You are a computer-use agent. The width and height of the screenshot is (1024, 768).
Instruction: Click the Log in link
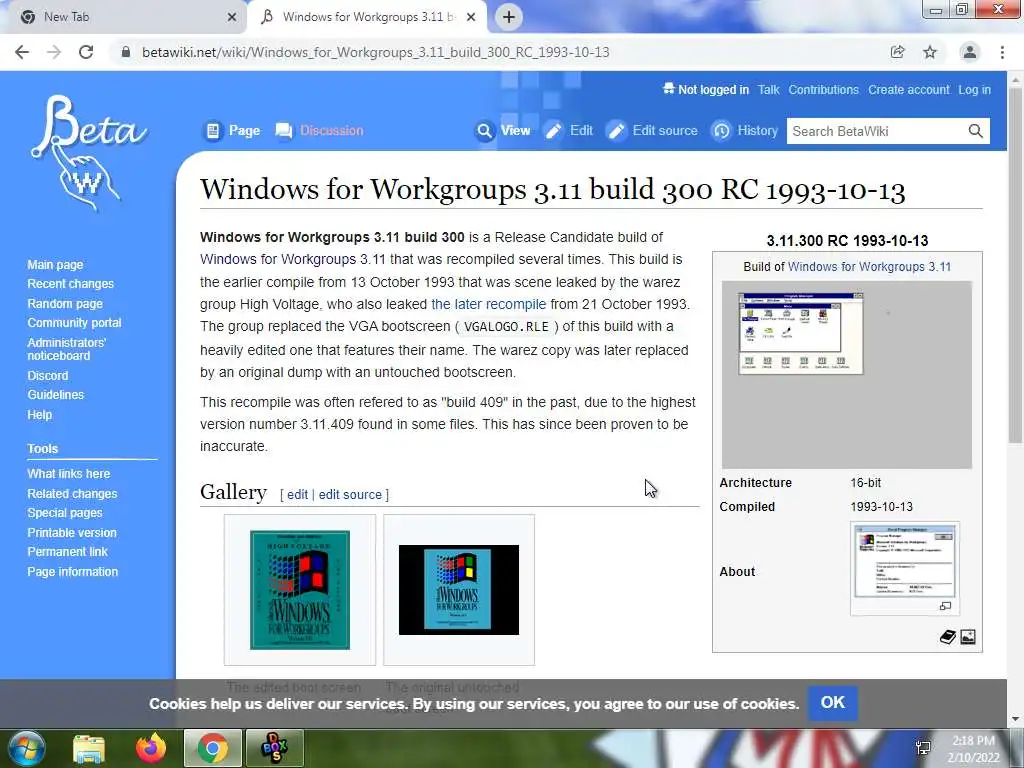click(974, 90)
